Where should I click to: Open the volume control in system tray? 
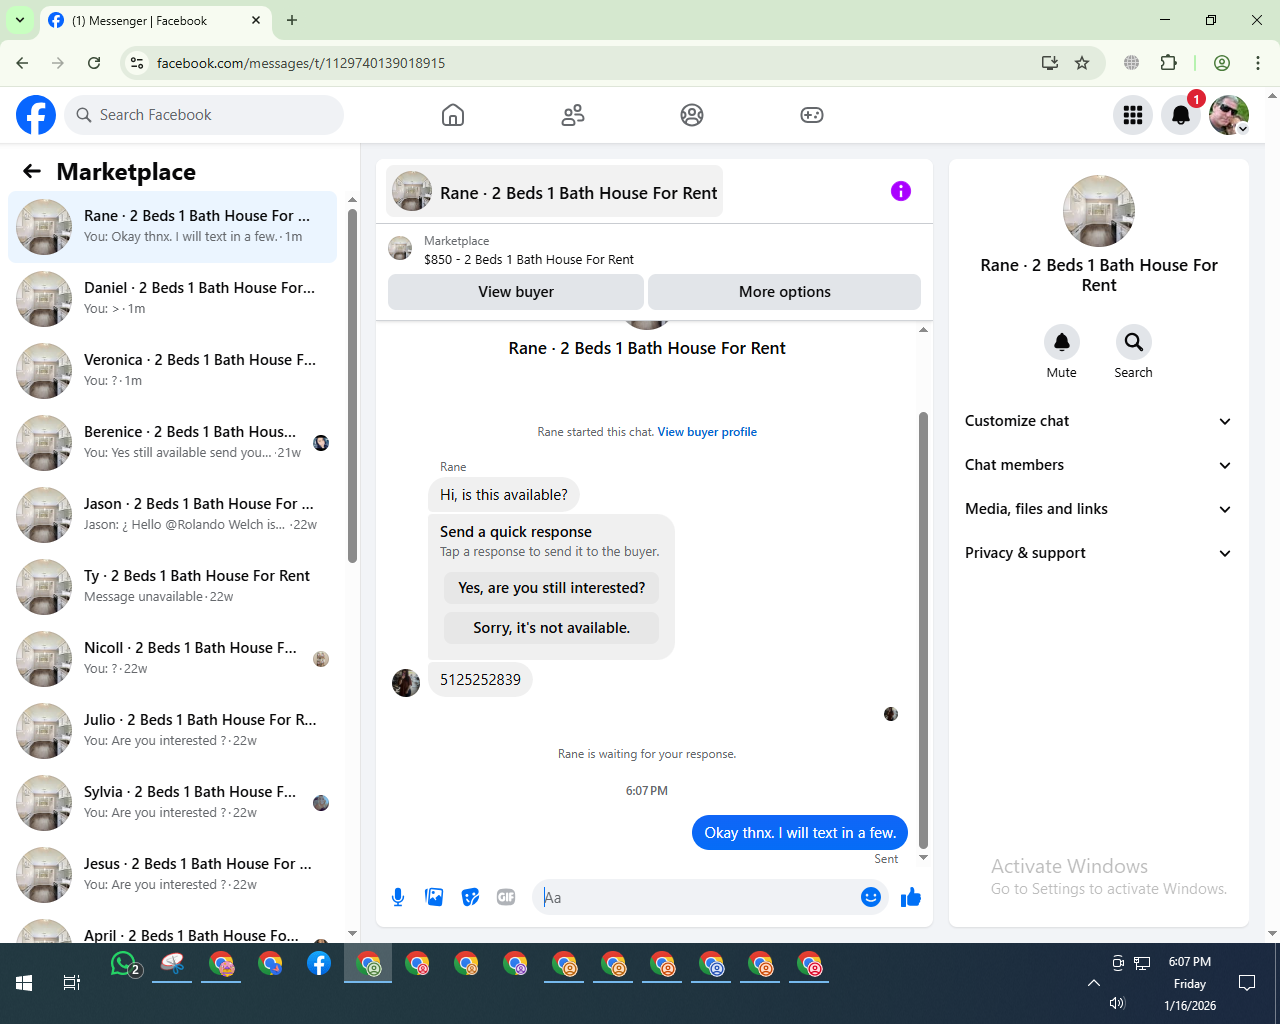coord(1118,1003)
